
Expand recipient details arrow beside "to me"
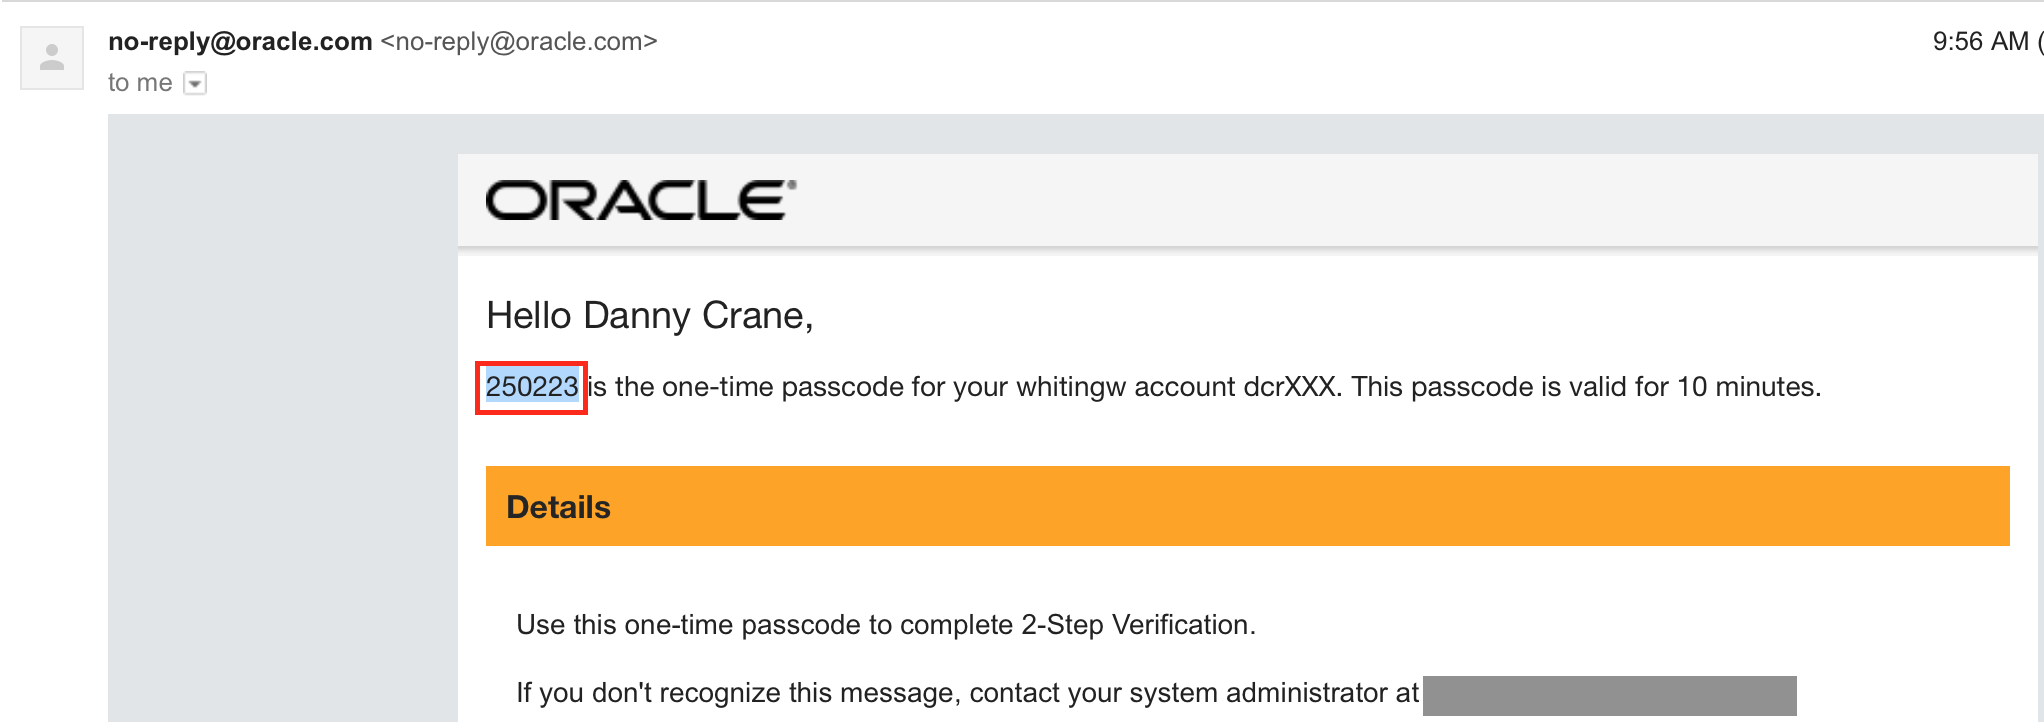click(195, 84)
